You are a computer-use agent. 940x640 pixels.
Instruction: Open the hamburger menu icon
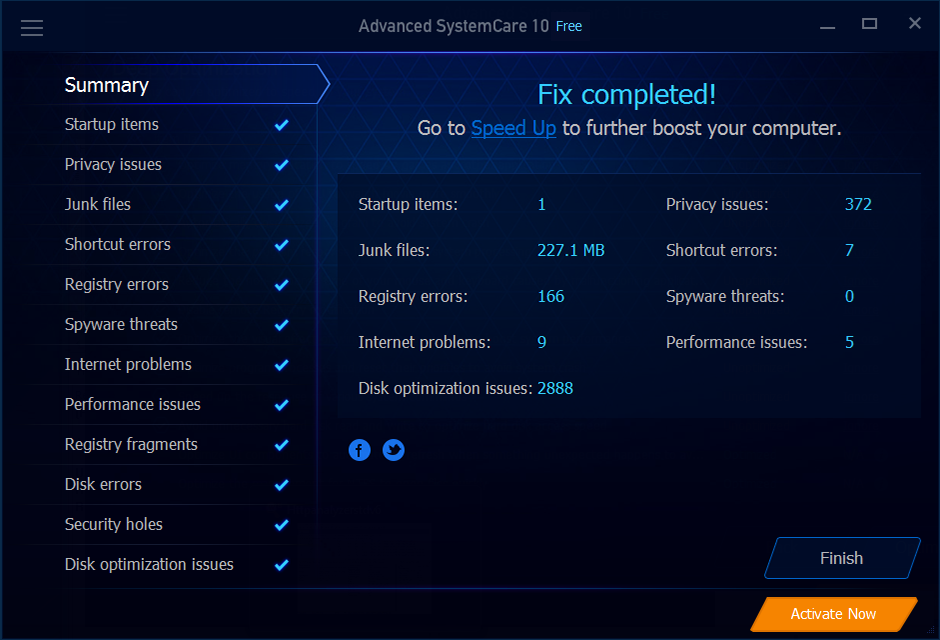pos(32,28)
